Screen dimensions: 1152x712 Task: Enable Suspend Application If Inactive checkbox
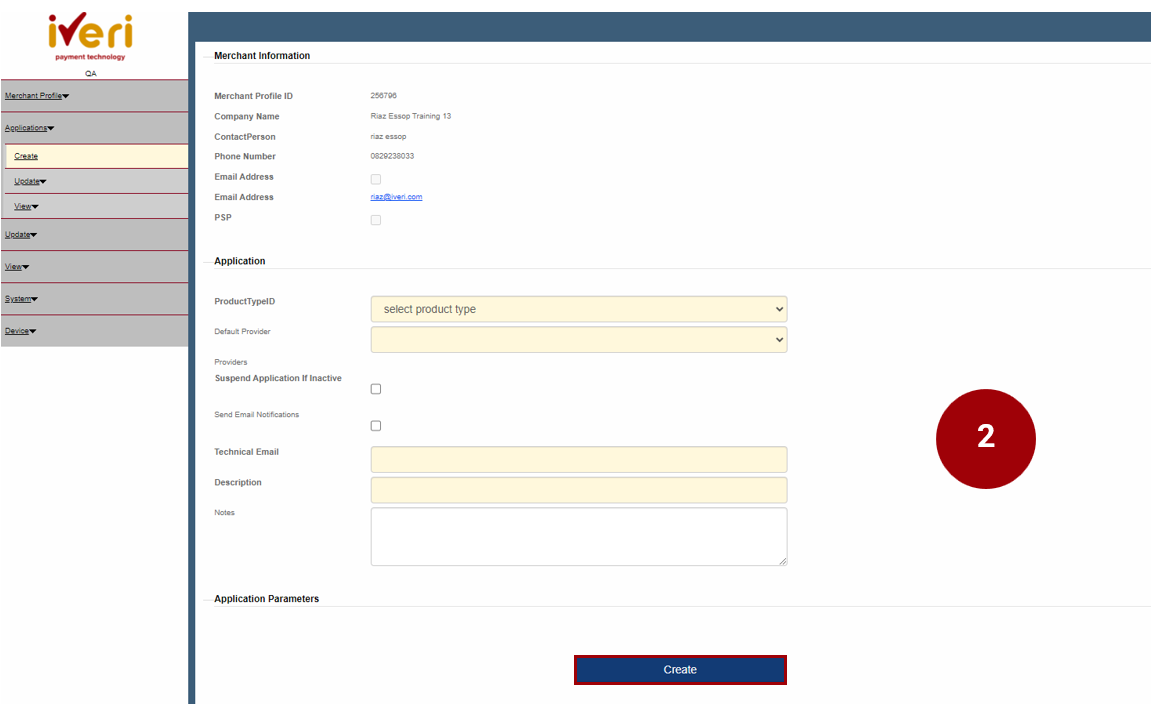point(376,389)
